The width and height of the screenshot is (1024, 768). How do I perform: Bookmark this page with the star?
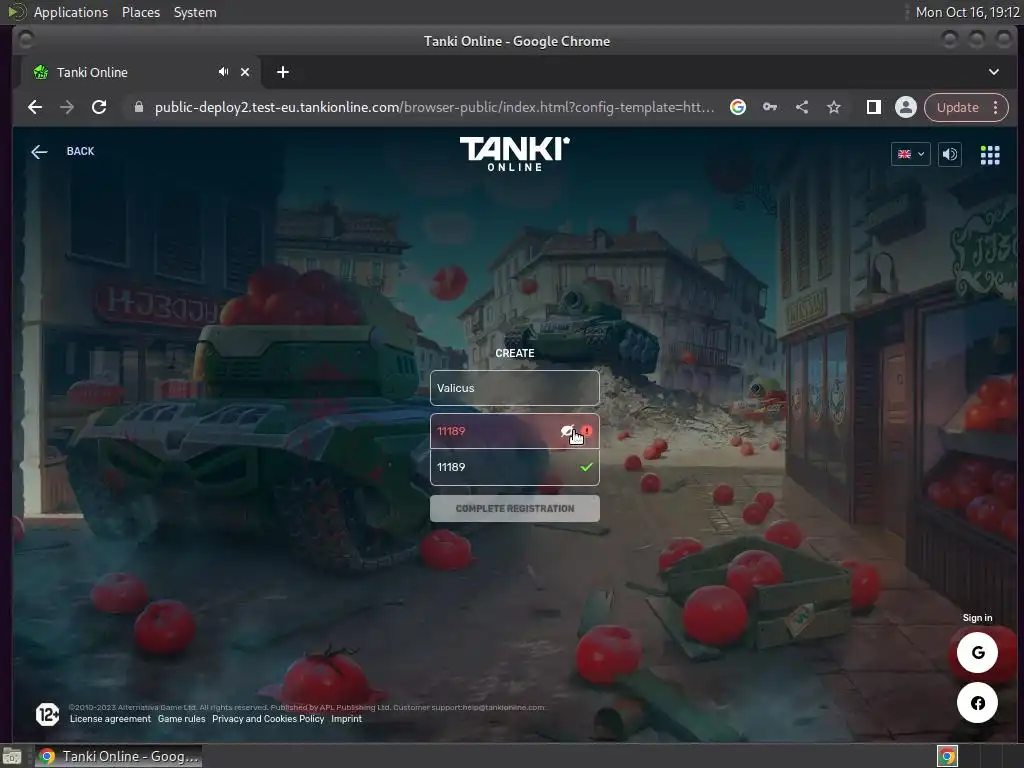pos(834,107)
